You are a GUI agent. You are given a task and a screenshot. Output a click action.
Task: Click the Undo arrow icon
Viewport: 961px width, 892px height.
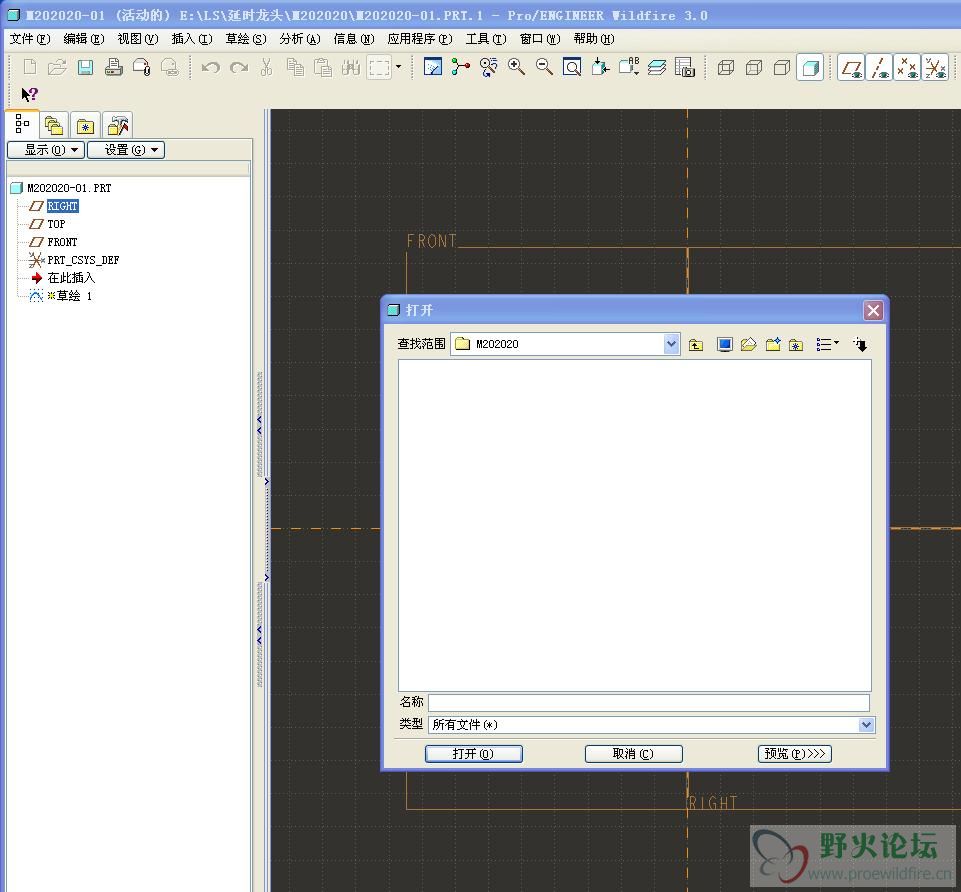tap(210, 67)
